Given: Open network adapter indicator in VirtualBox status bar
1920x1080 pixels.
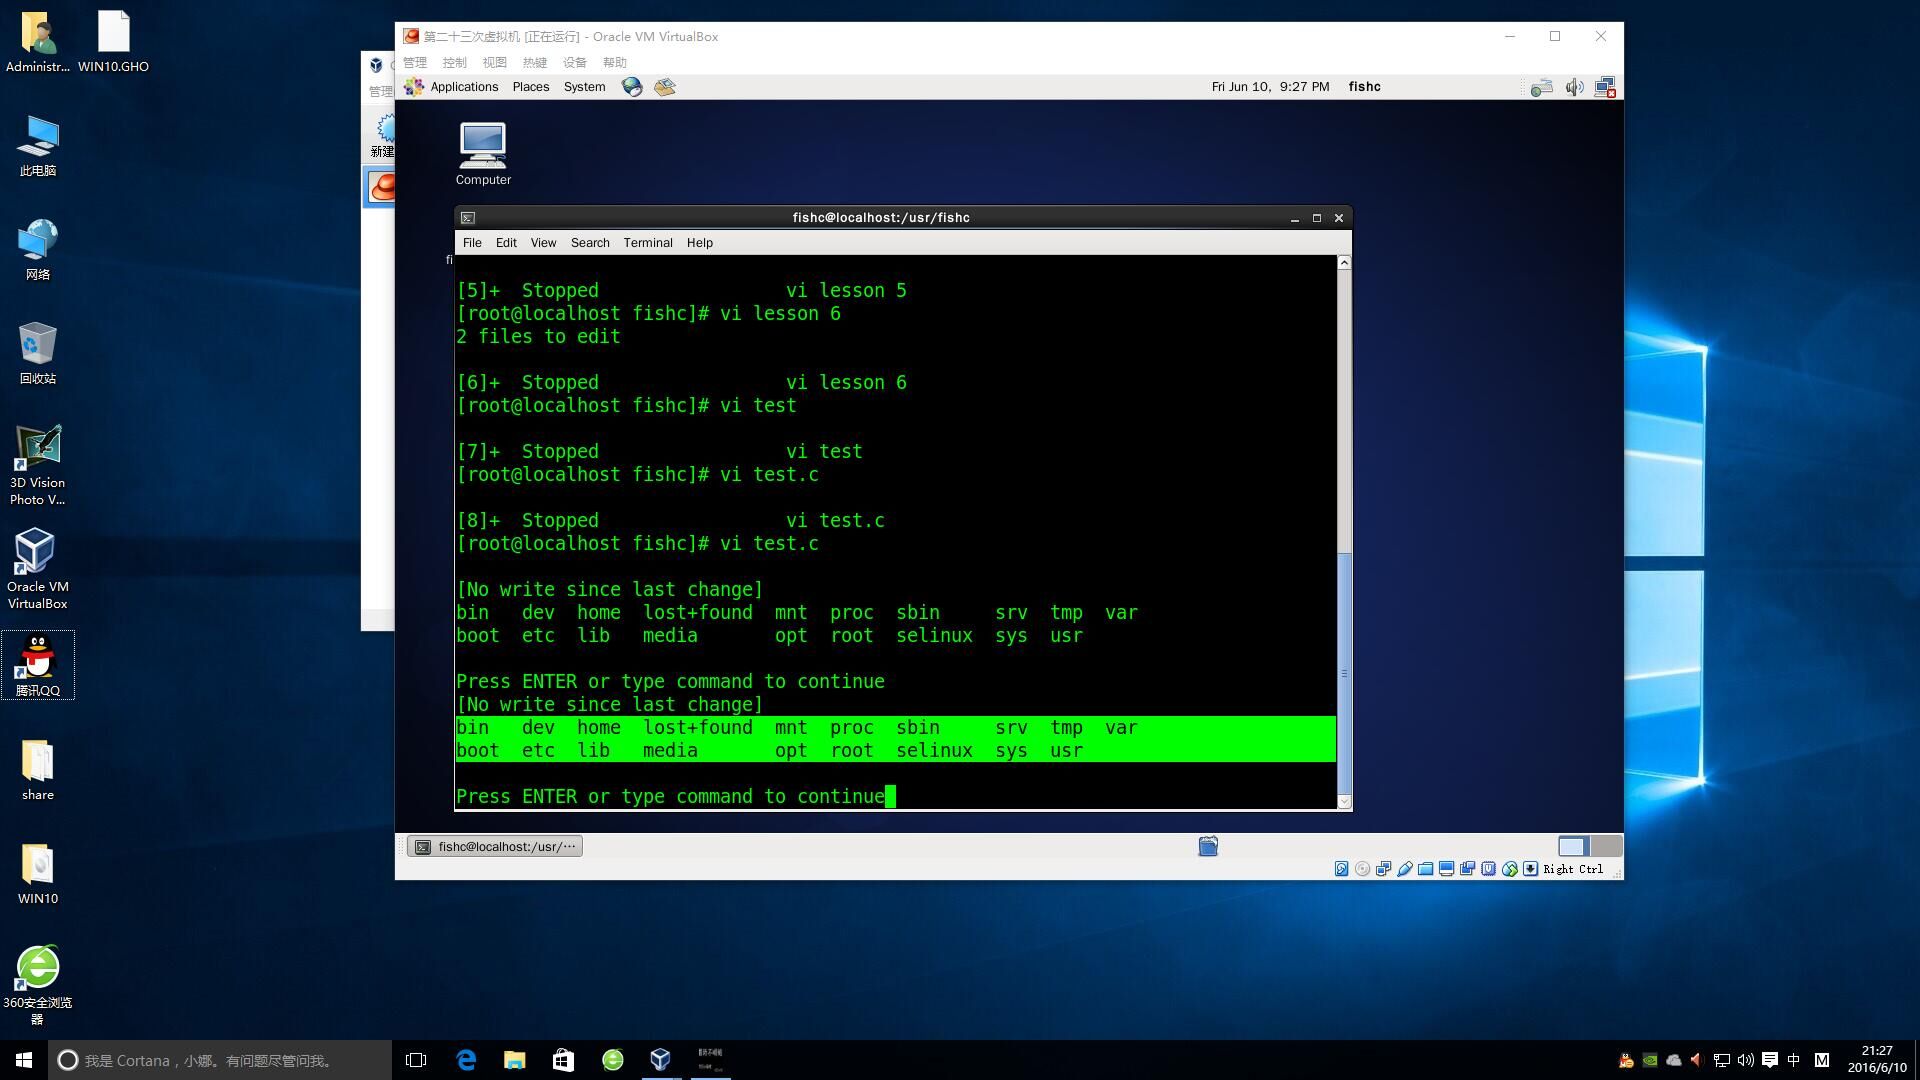Looking at the screenshot, I should pos(1383,869).
